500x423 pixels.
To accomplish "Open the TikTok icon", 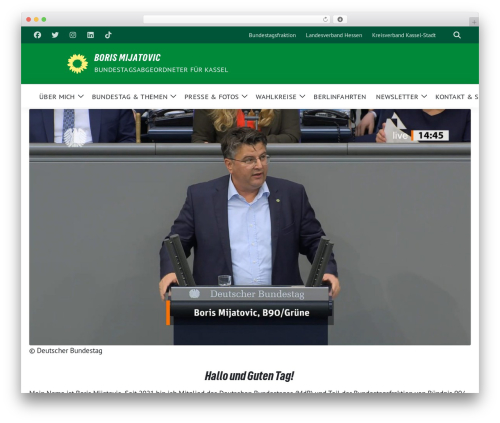I will [108, 35].
